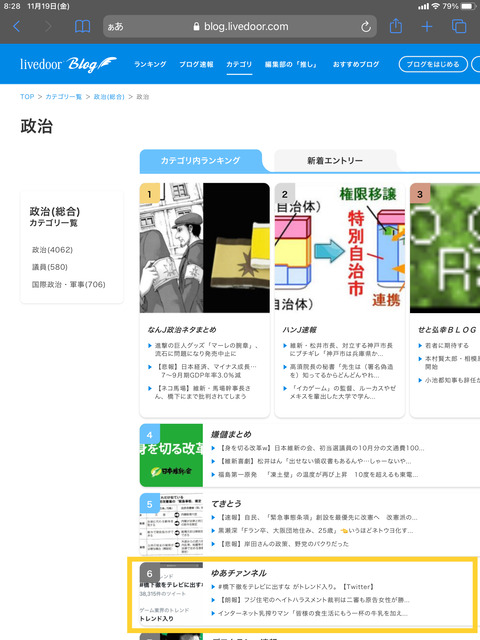Open rank 5 table document thumbnail
The width and height of the screenshot is (480, 640).
click(x=171, y=524)
